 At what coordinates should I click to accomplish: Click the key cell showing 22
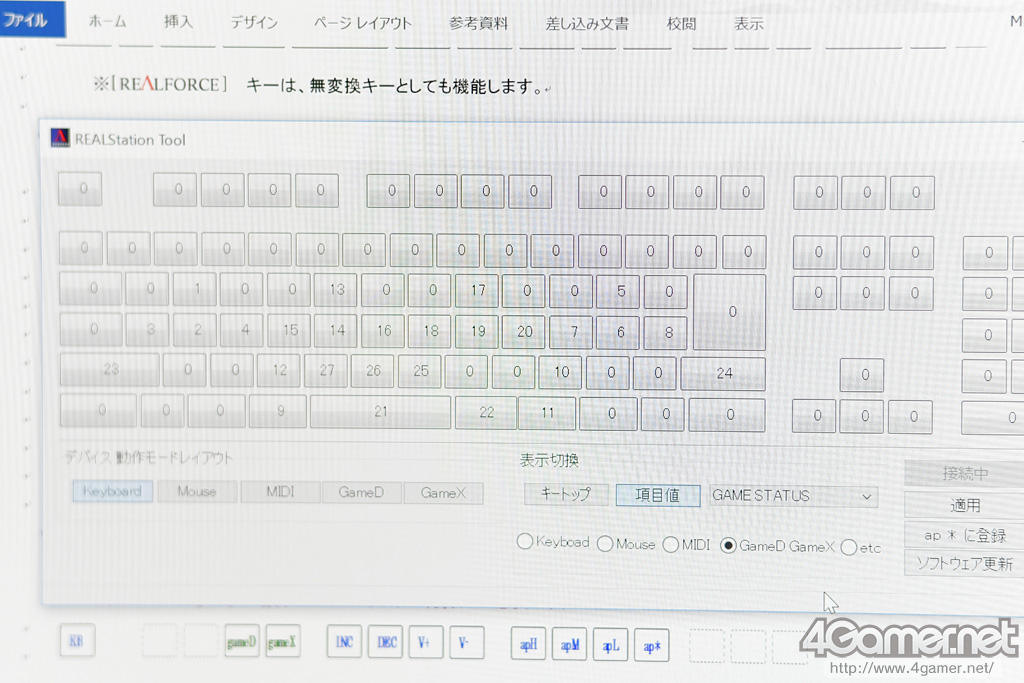tap(486, 413)
